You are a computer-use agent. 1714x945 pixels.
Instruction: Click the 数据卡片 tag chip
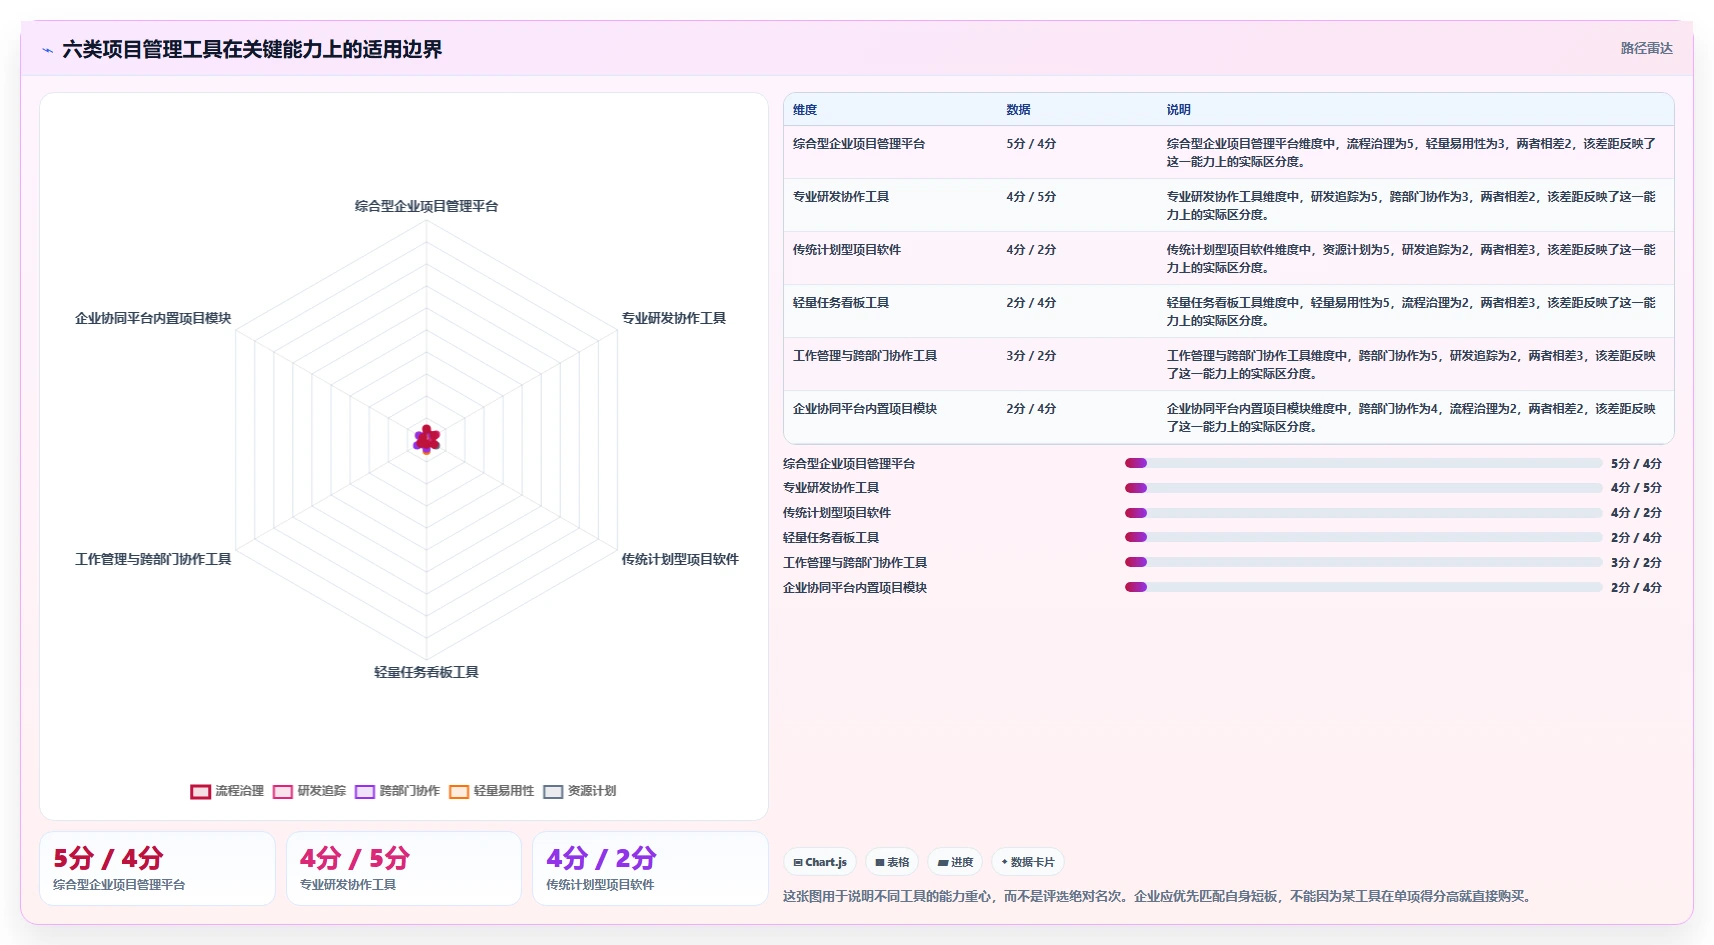click(1028, 862)
